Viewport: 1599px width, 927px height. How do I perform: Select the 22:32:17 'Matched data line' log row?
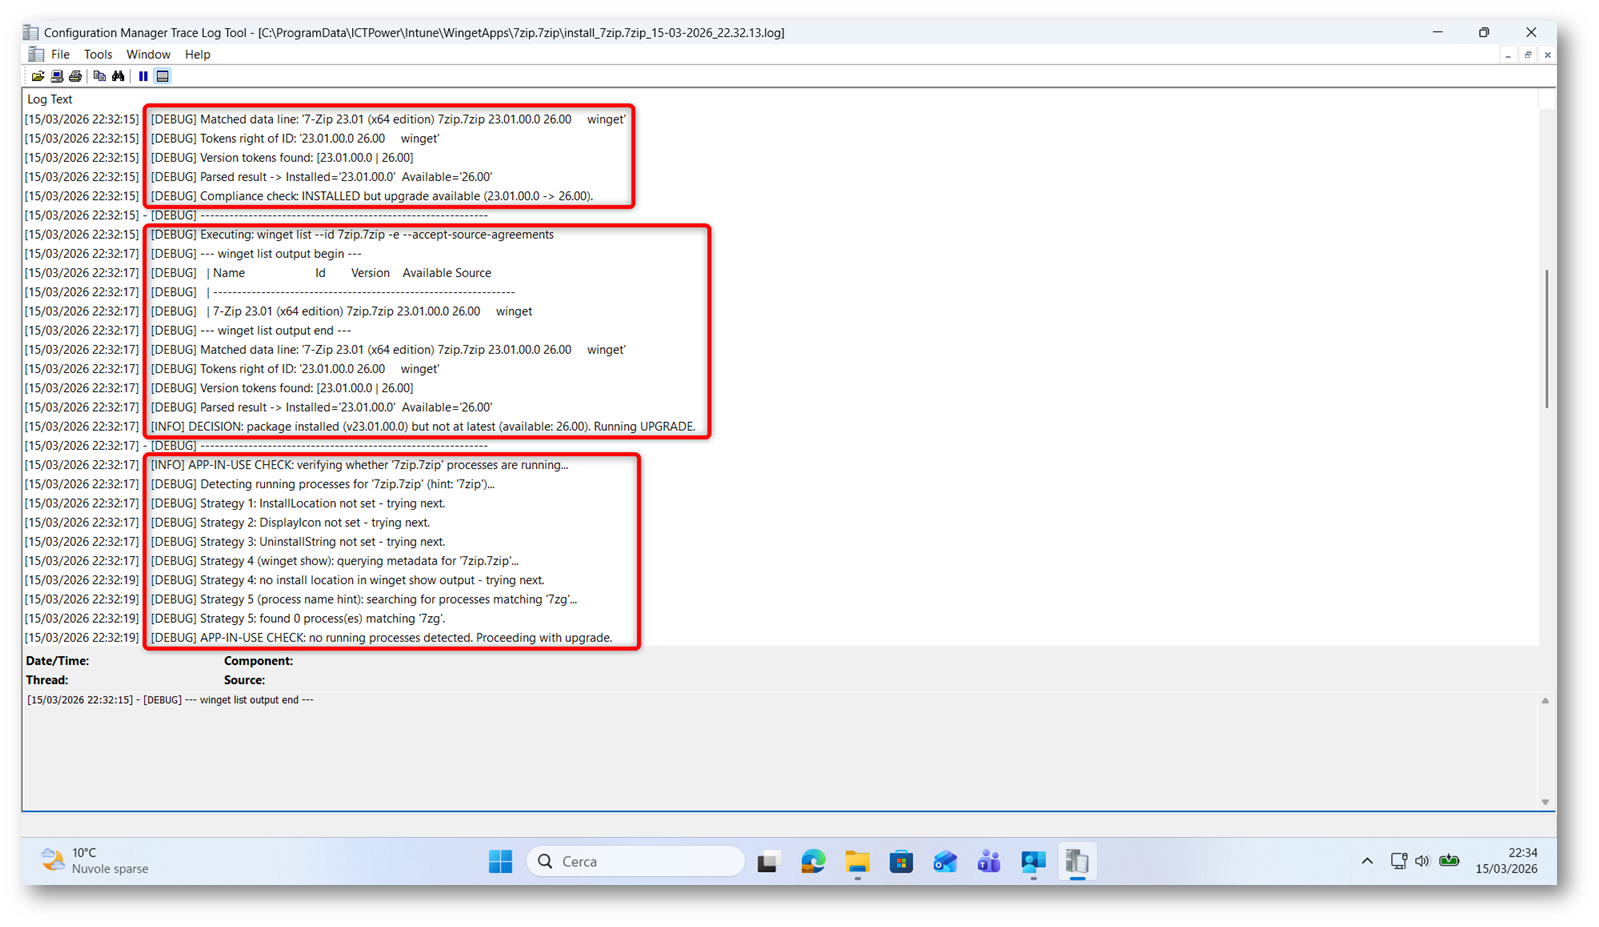(x=780, y=349)
